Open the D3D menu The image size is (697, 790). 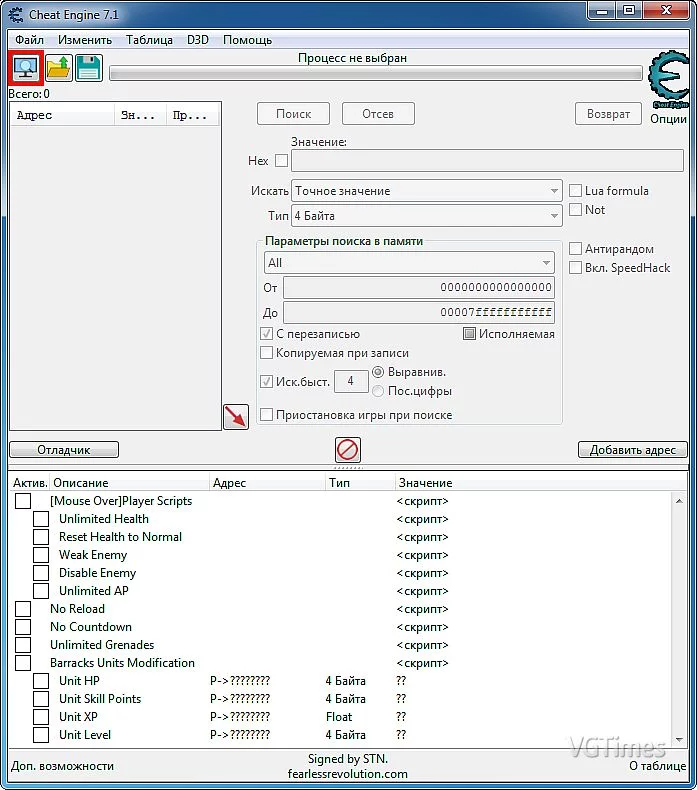tap(198, 40)
